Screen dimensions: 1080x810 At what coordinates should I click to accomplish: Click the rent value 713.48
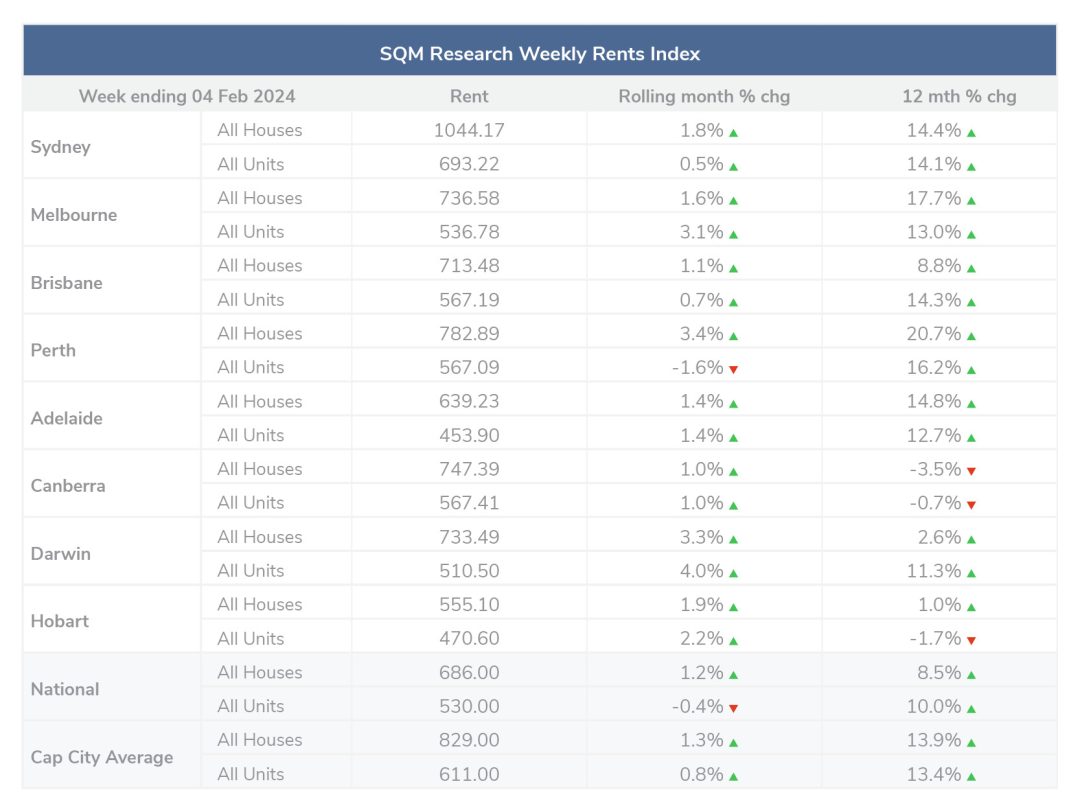(x=469, y=265)
